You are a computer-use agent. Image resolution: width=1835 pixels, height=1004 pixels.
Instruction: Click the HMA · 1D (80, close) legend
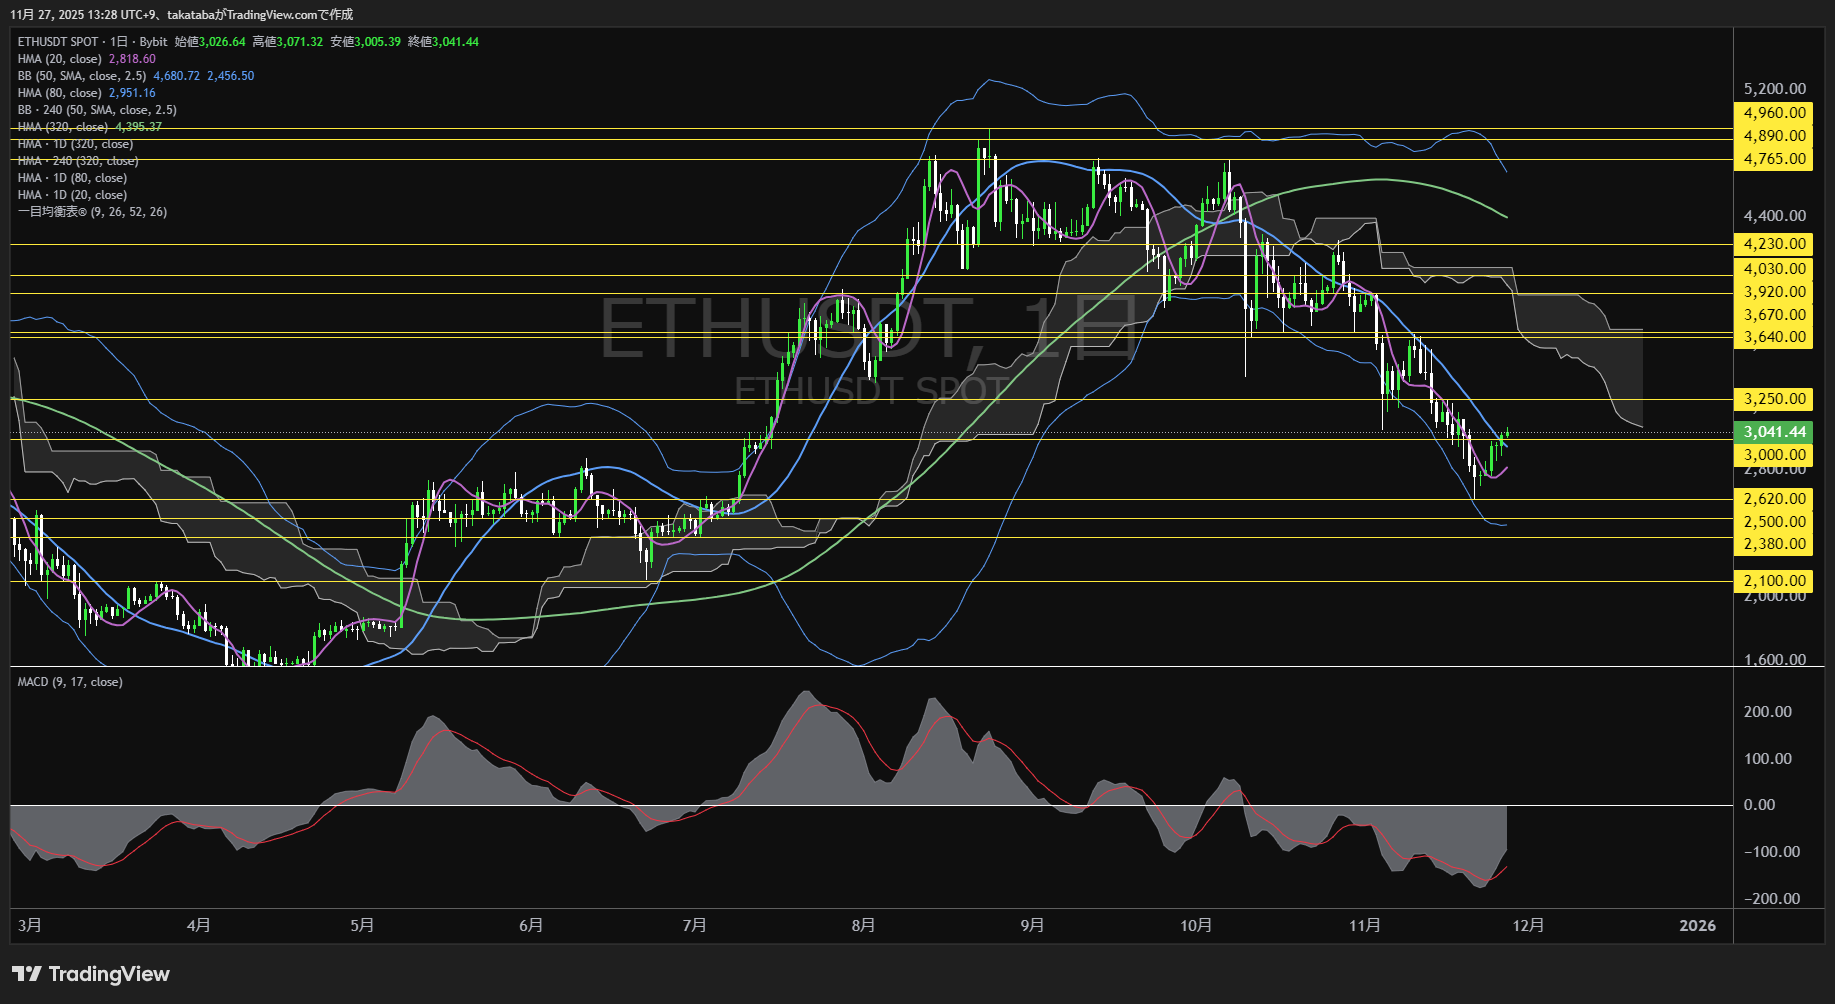[x=72, y=178]
